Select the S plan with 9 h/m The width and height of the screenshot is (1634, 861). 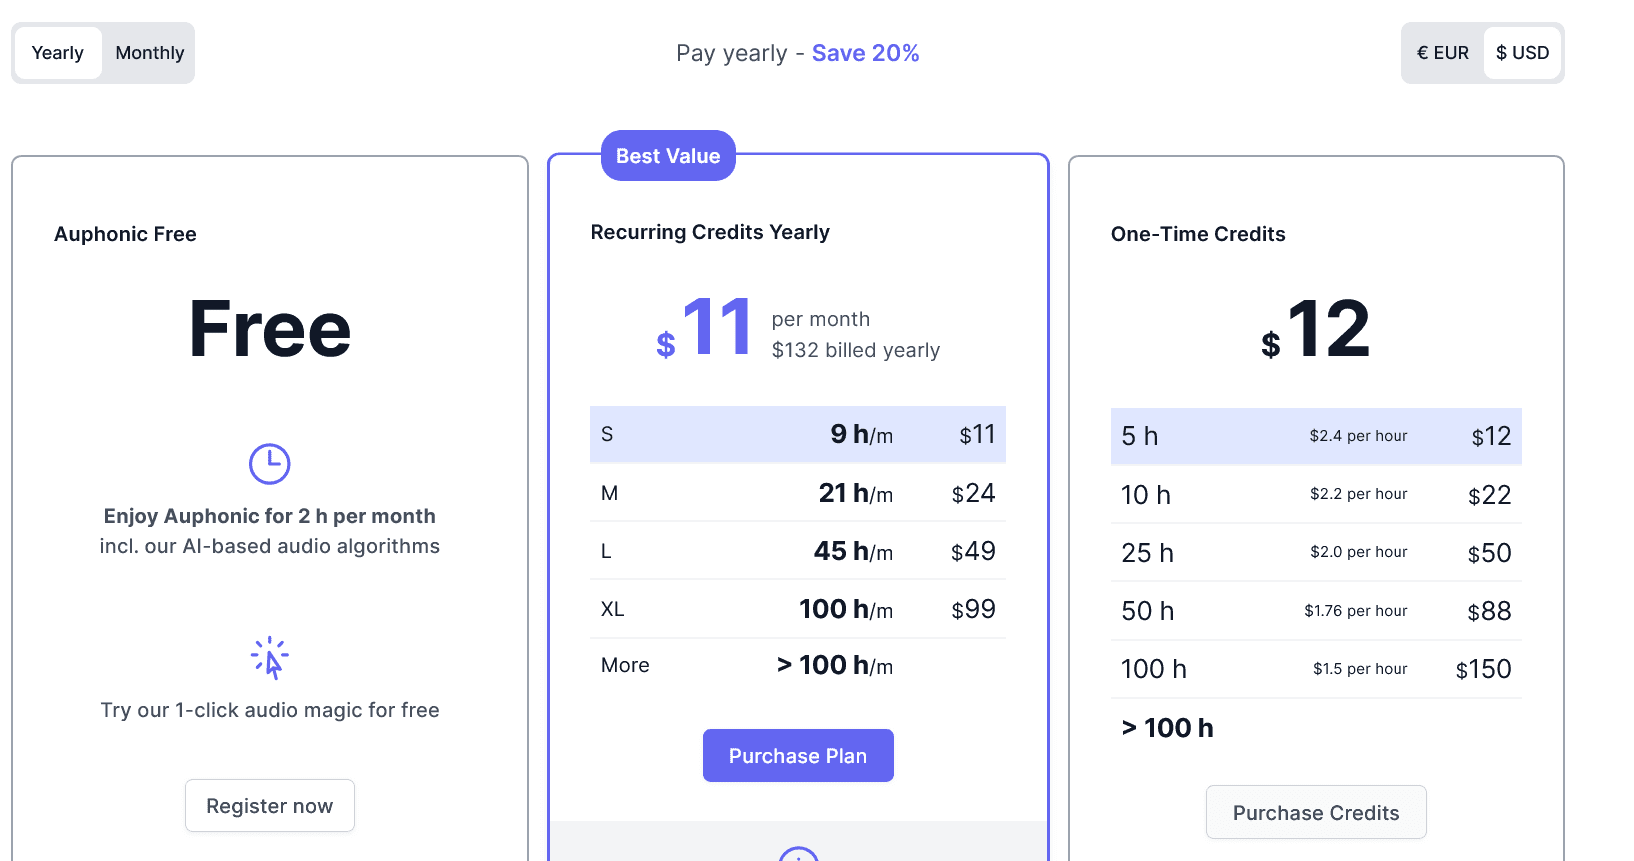(x=798, y=434)
